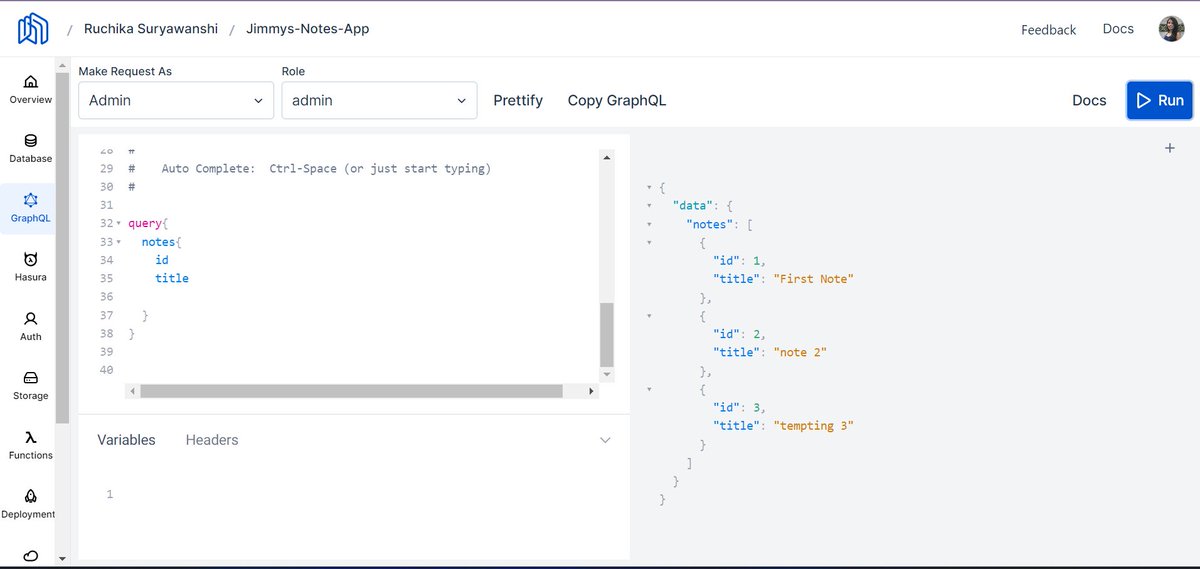Click Copy GraphQL button

tap(617, 100)
